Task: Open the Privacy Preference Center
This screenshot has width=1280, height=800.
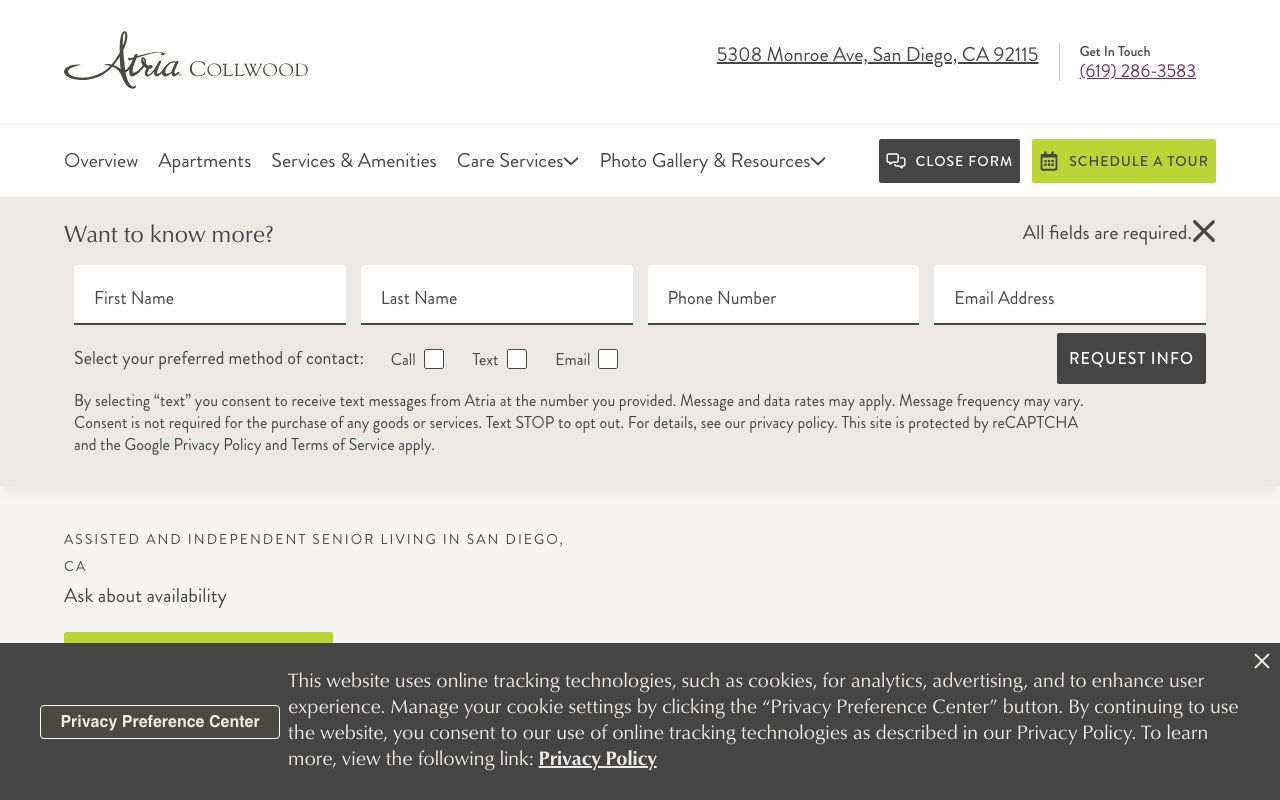Action: [x=160, y=722]
